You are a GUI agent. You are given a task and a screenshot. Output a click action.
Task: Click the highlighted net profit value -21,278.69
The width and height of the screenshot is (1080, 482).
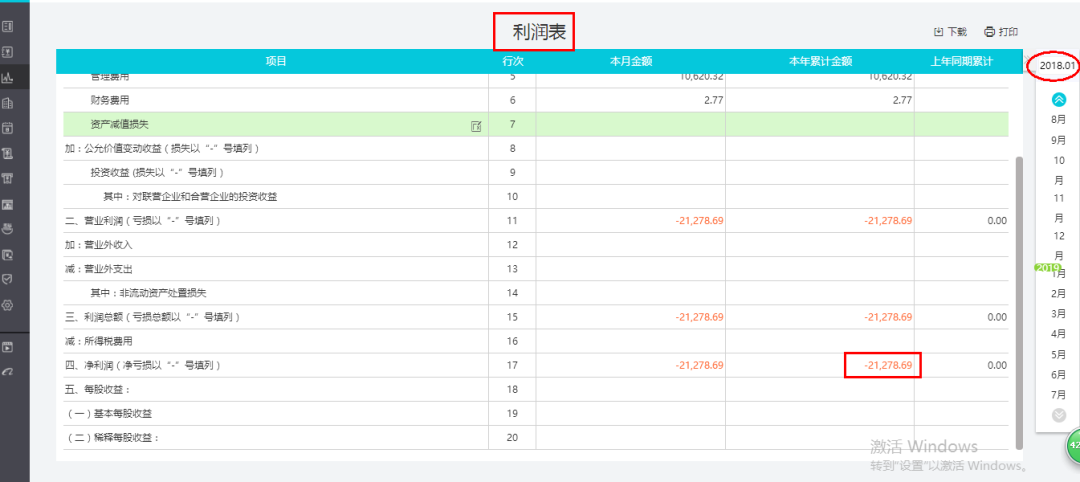coord(882,366)
